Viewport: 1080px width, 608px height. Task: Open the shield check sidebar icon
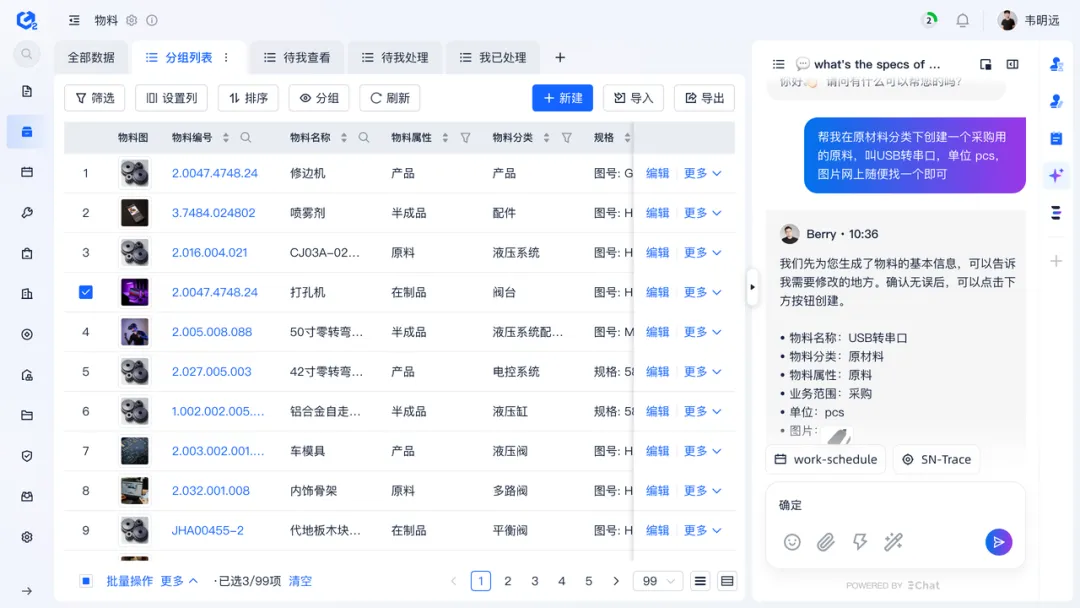27,456
